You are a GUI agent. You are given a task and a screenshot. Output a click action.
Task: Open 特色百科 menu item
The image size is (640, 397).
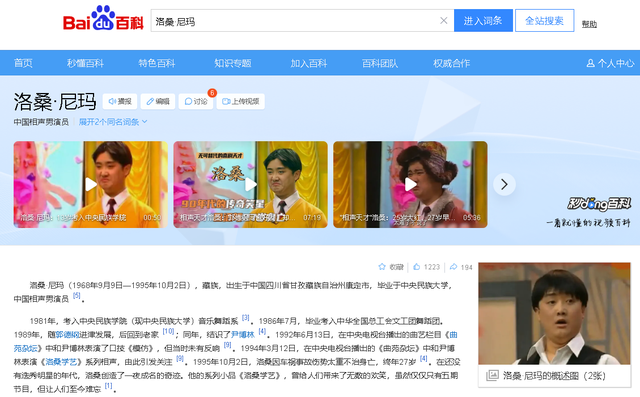click(x=157, y=63)
